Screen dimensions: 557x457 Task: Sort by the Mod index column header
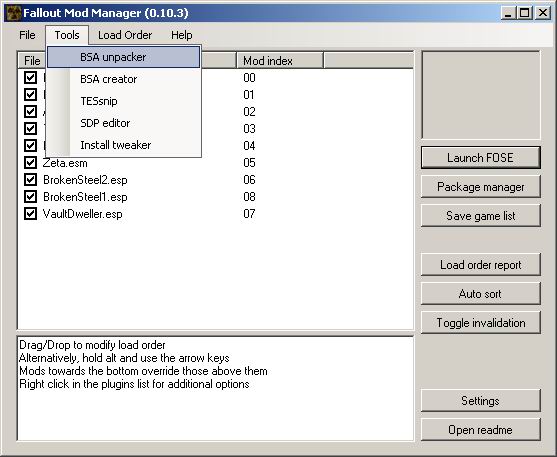click(280, 61)
